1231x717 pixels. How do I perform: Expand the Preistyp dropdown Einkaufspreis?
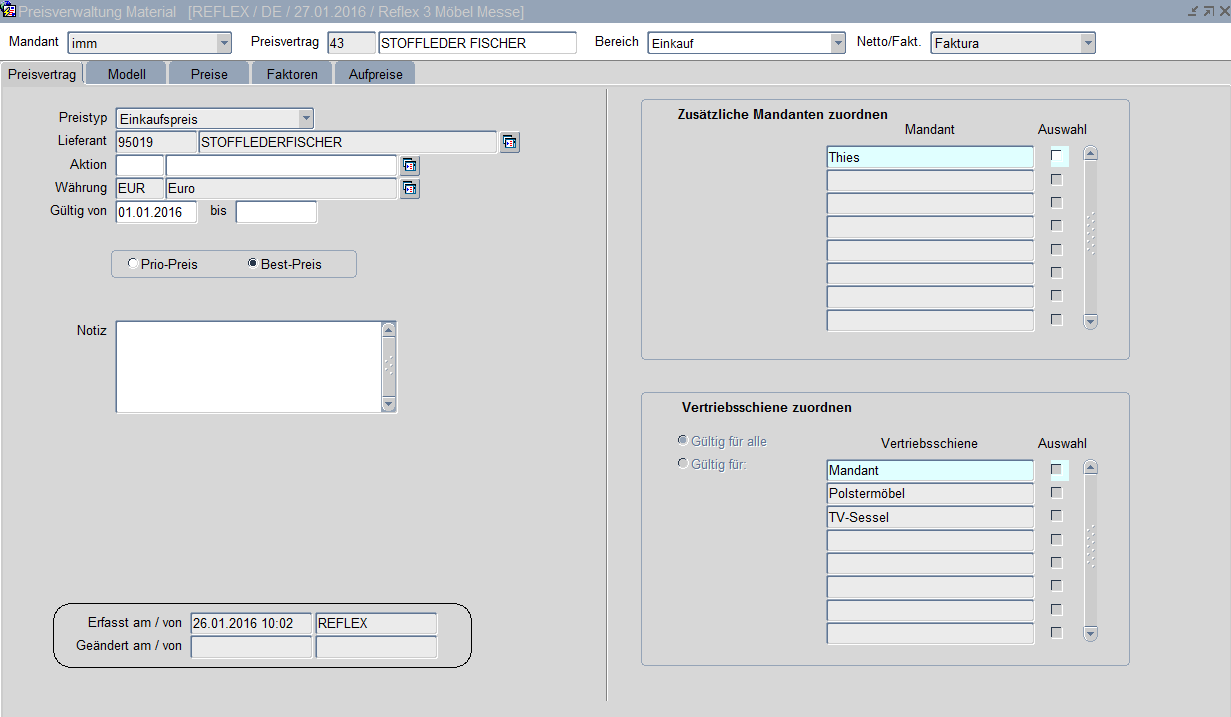(x=306, y=119)
